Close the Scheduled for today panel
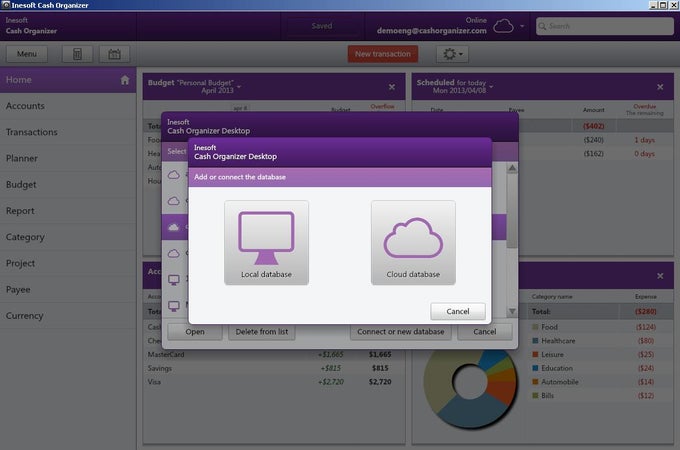 tap(660, 87)
